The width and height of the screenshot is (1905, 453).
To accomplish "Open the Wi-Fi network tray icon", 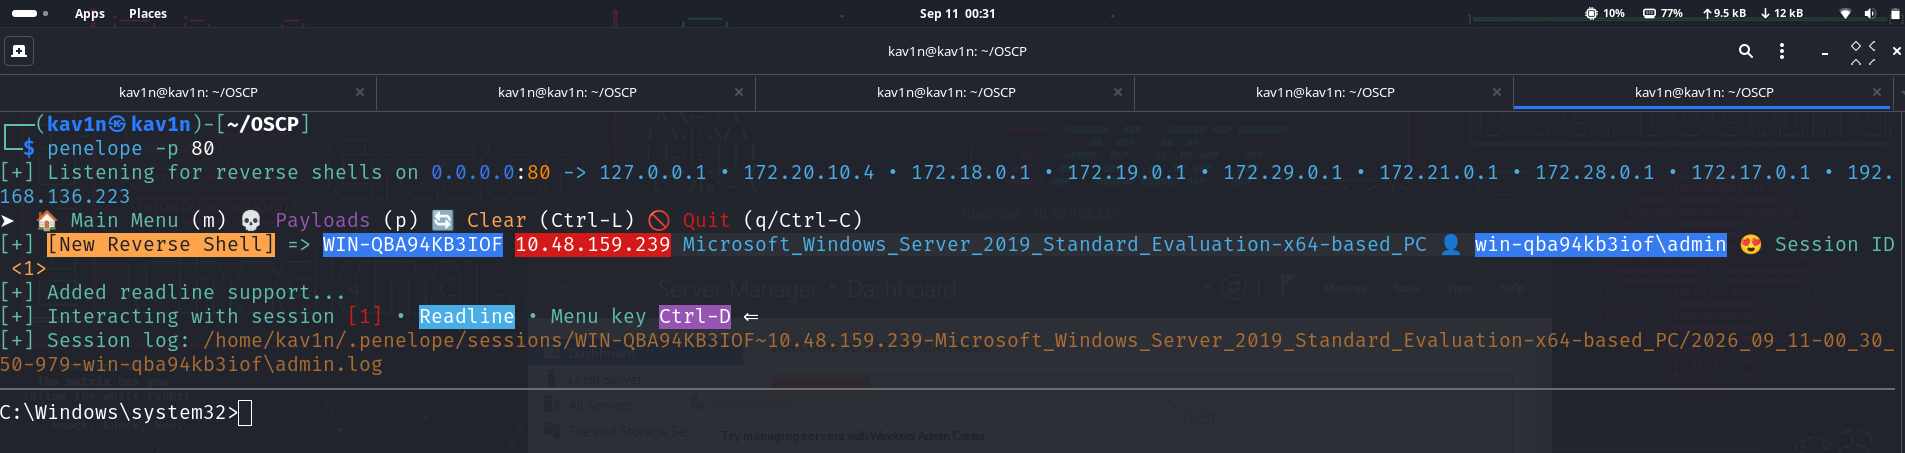I will coord(1845,14).
